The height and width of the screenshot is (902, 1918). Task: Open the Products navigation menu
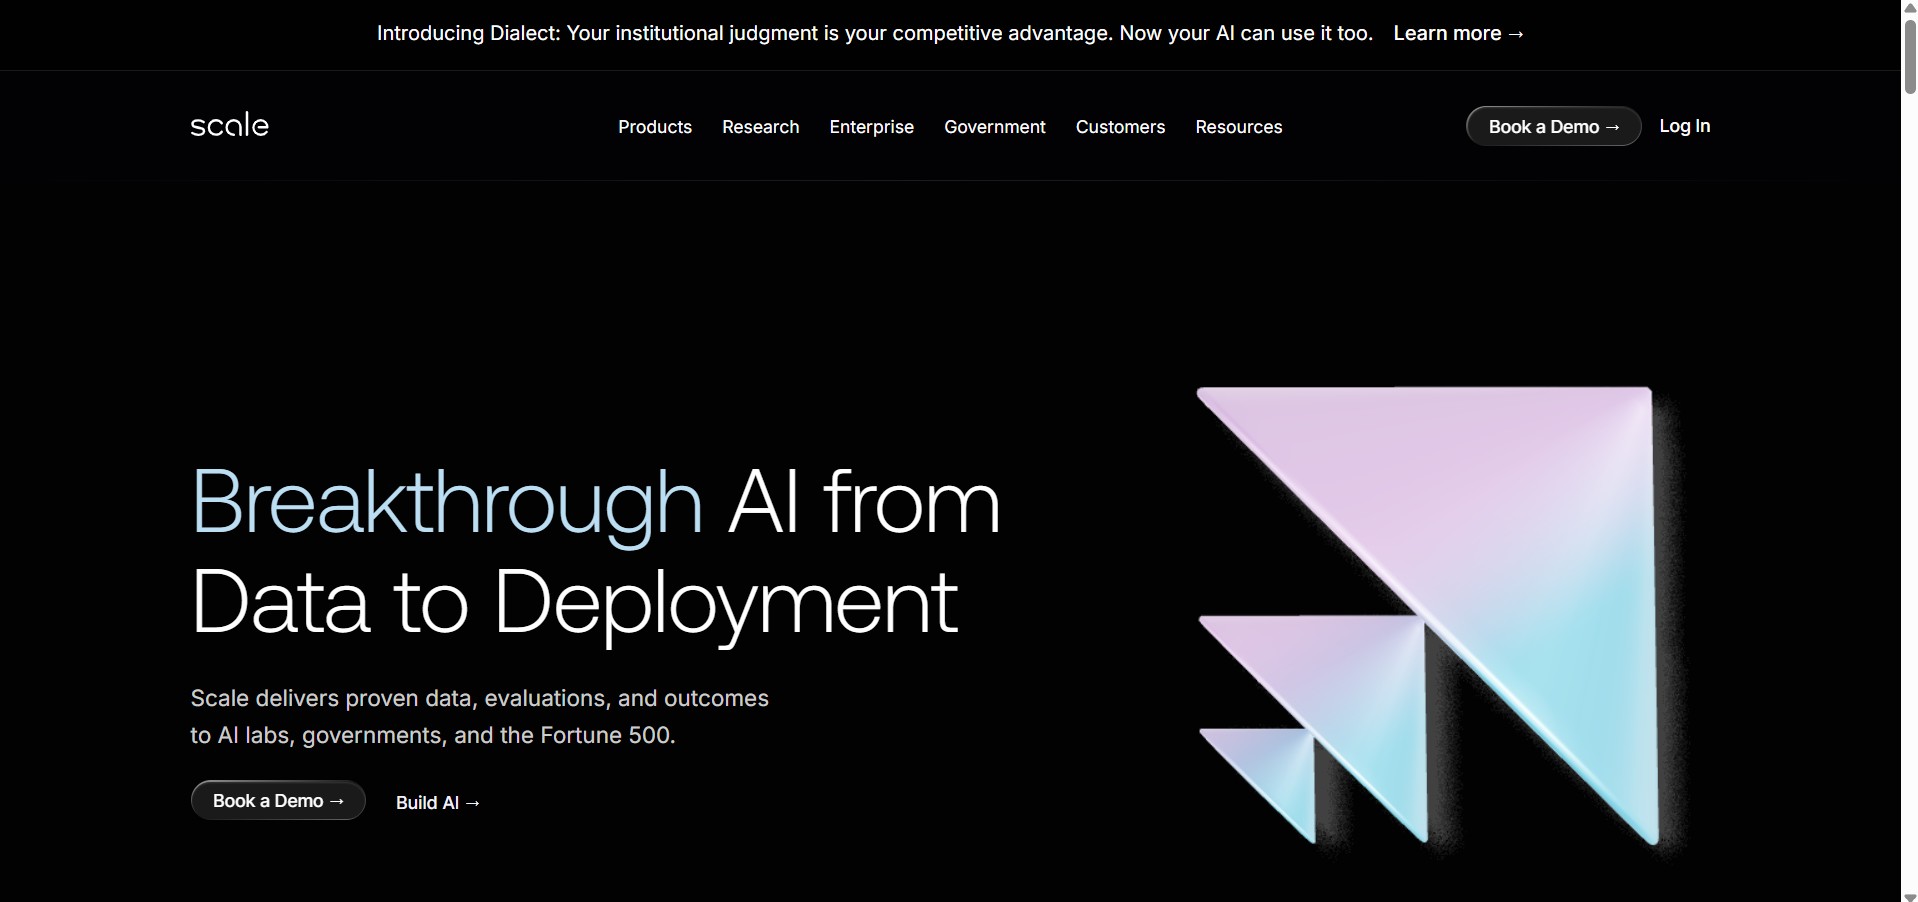pyautogui.click(x=654, y=127)
